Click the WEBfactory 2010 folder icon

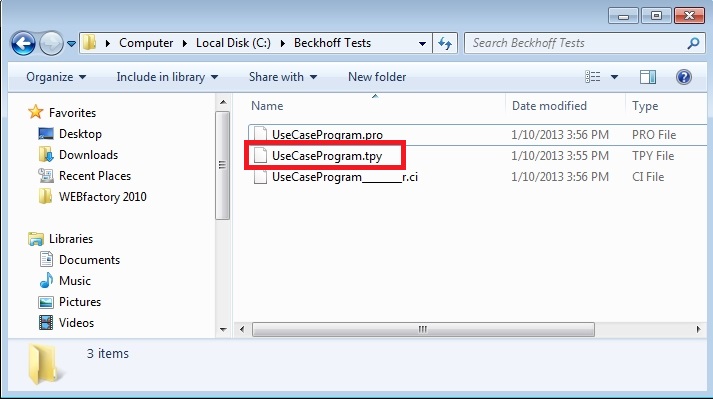pyautogui.click(x=45, y=197)
